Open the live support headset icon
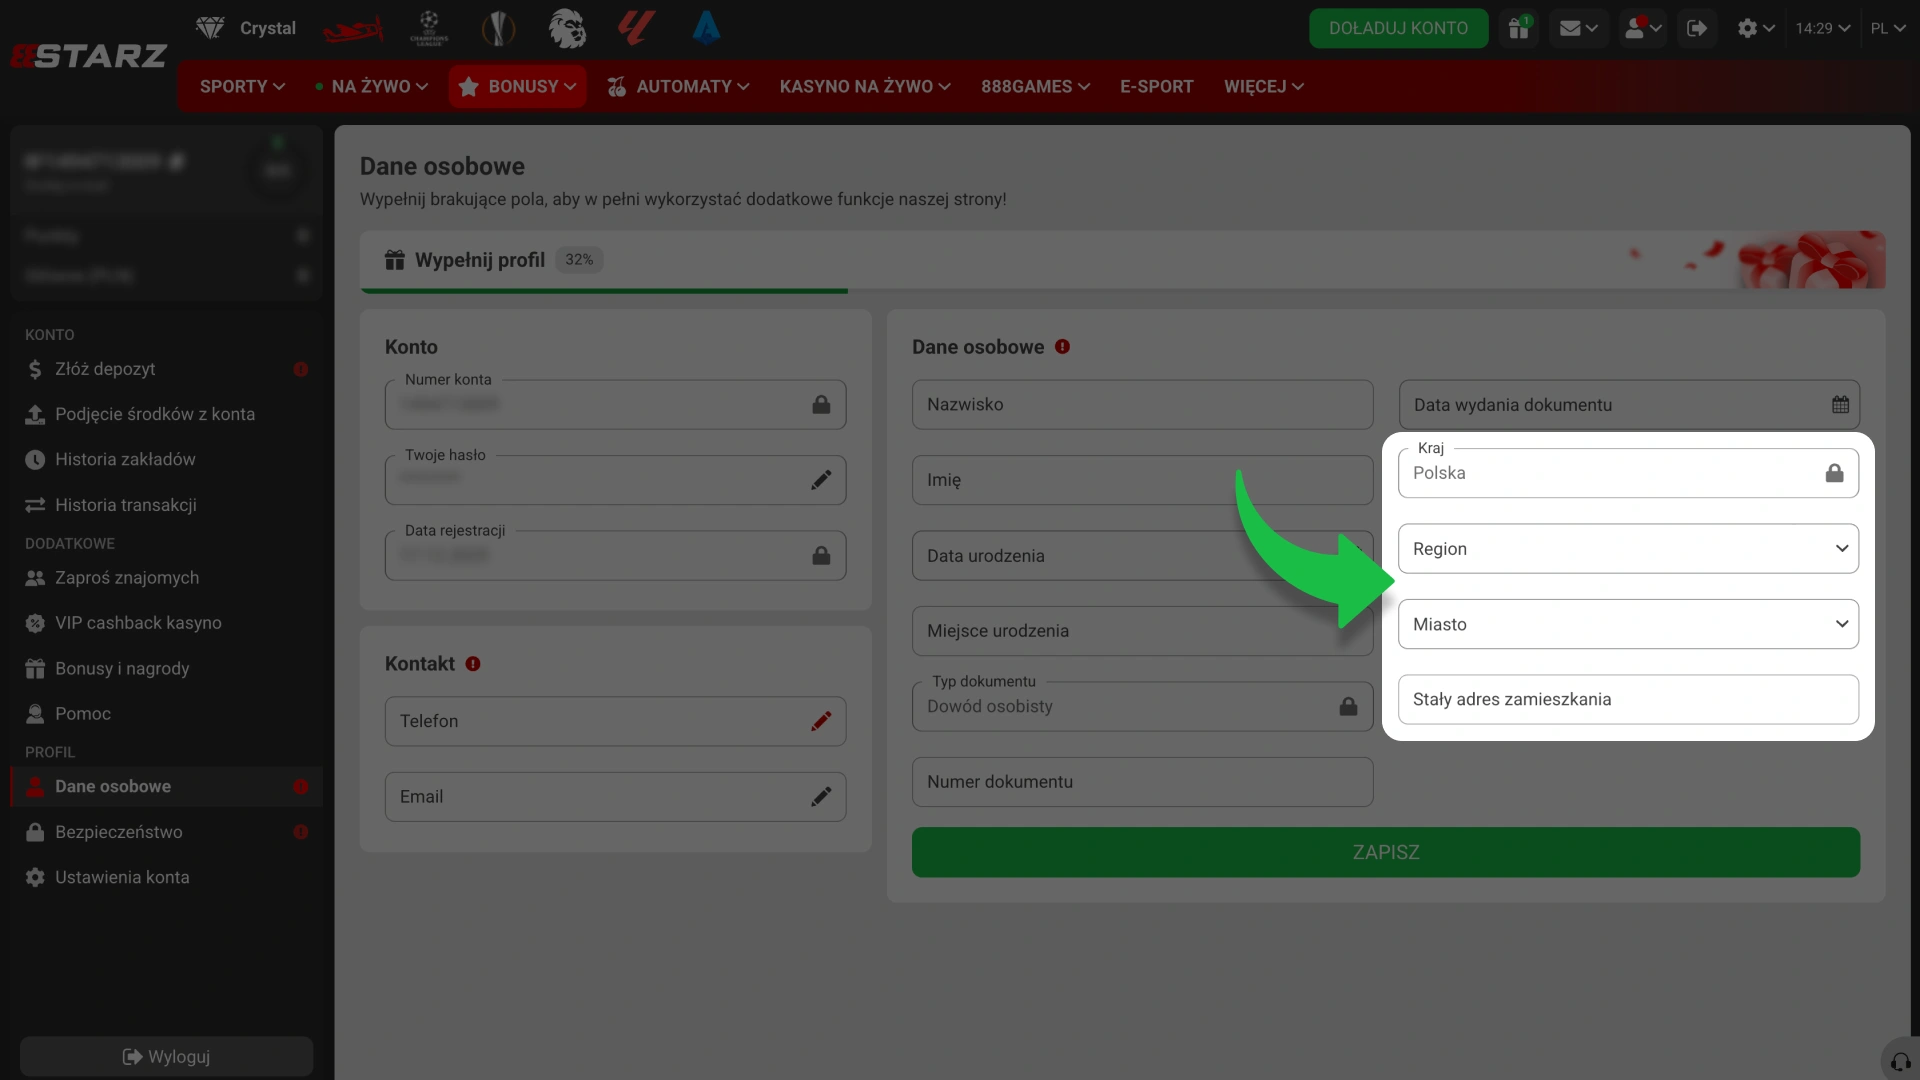This screenshot has height=1080, width=1920. tap(1901, 1061)
